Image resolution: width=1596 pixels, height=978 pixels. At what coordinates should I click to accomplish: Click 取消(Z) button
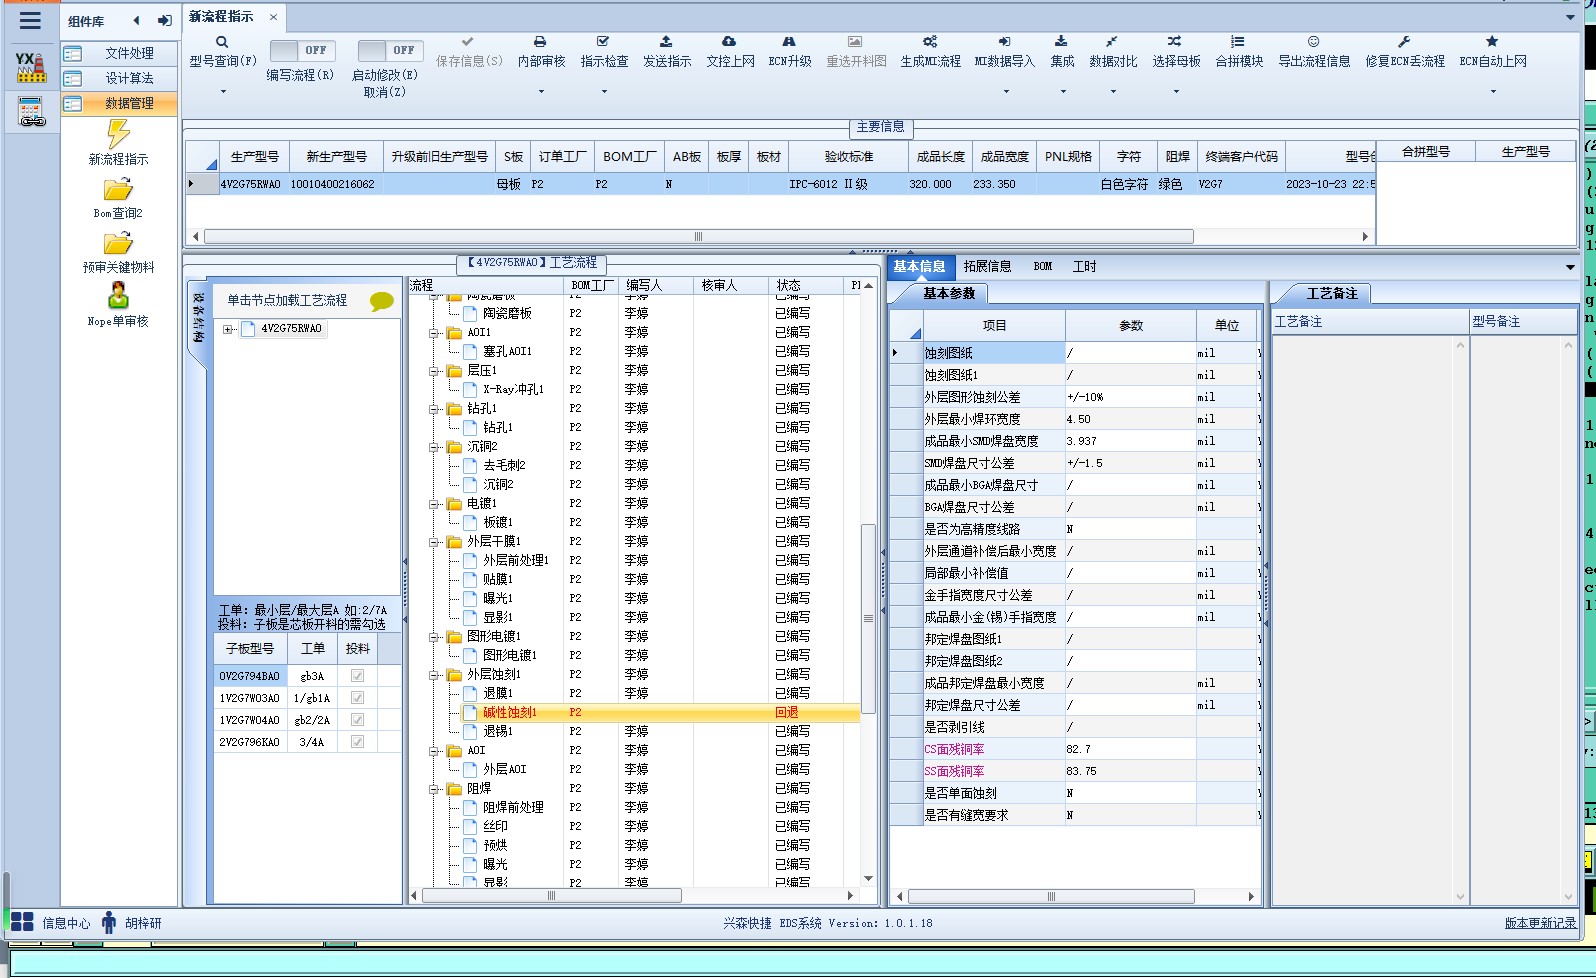click(385, 92)
